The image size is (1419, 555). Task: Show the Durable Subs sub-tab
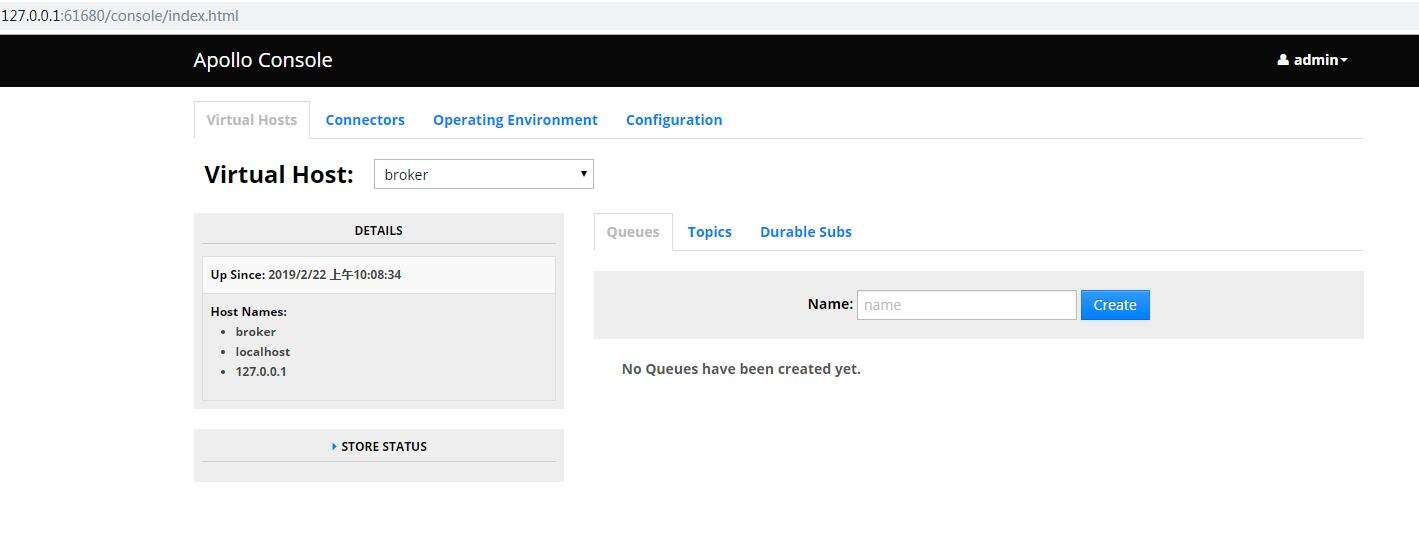(x=806, y=232)
